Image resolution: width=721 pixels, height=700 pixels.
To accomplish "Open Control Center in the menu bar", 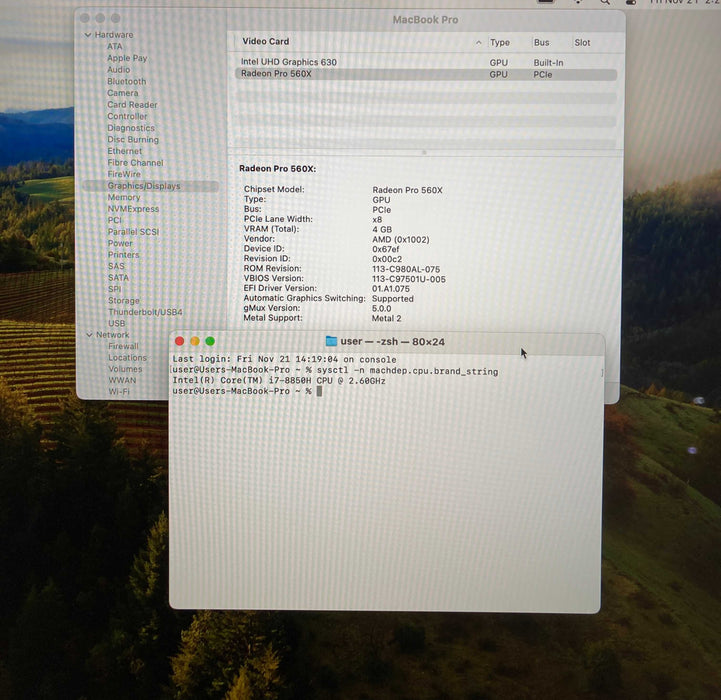I will (x=631, y=2).
